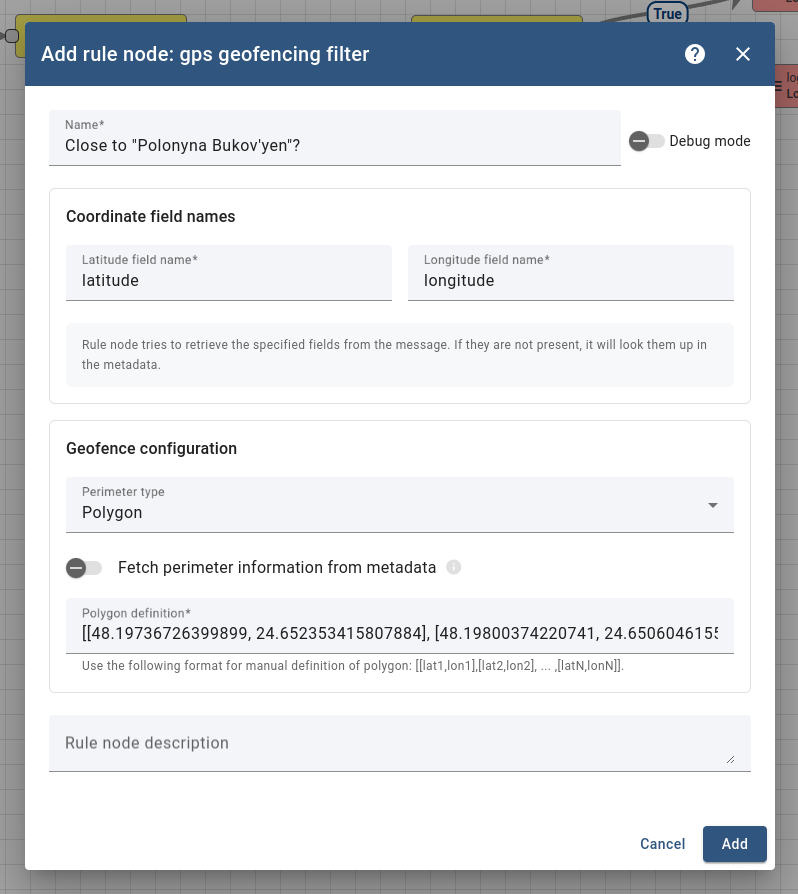This screenshot has width=798, height=894.
Task: Close the Add rule node dialog
Action: [x=743, y=54]
